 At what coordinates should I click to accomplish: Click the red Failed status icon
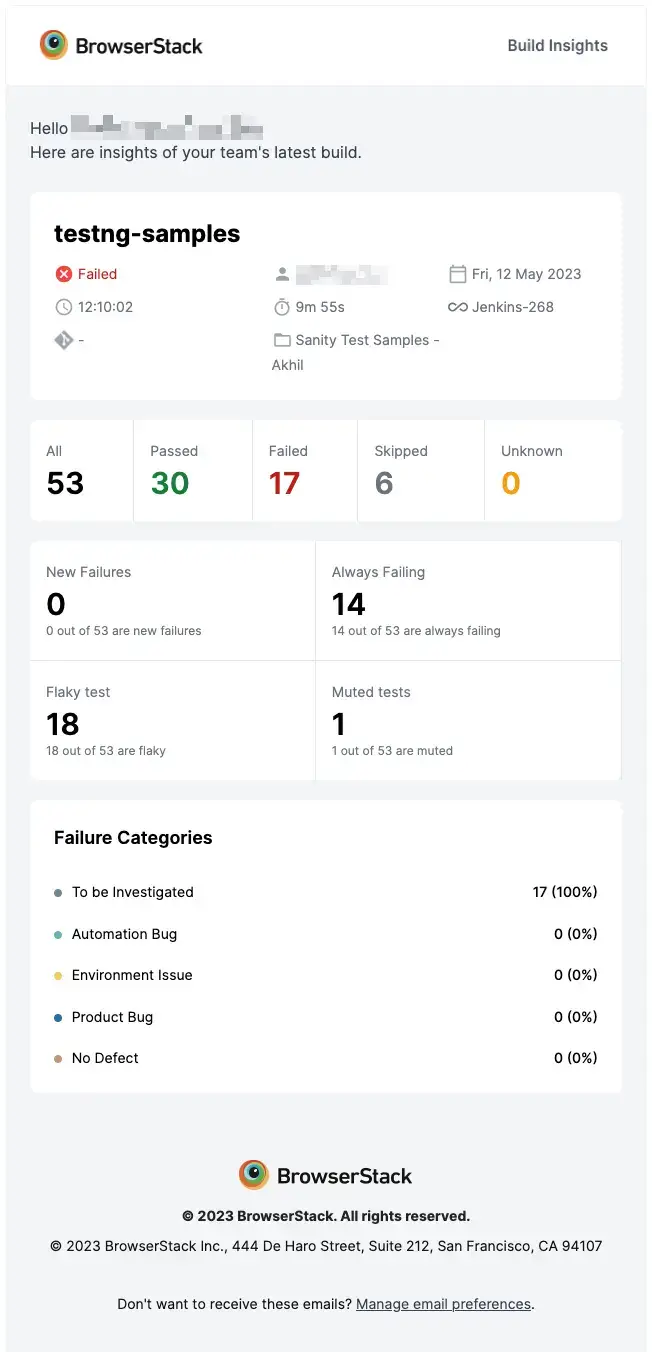[x=64, y=274]
